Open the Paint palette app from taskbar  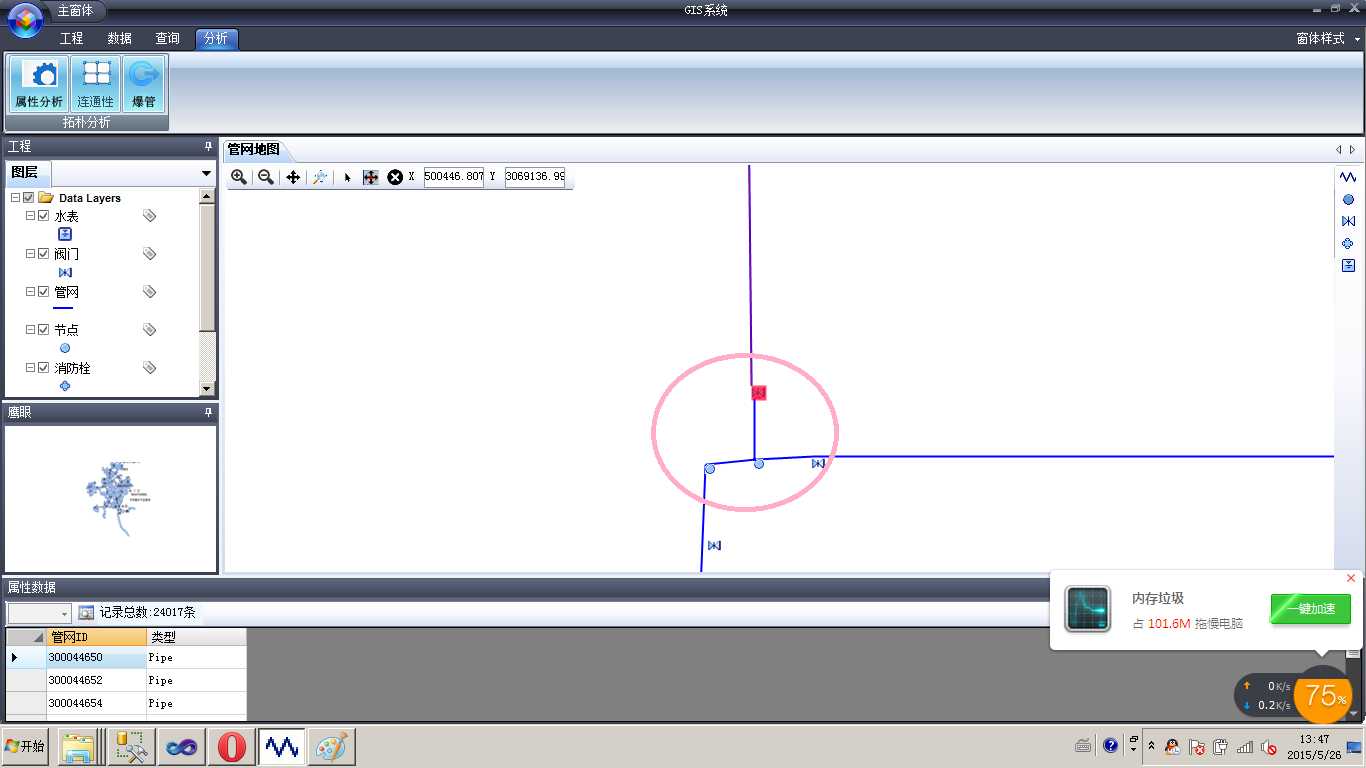(x=331, y=747)
